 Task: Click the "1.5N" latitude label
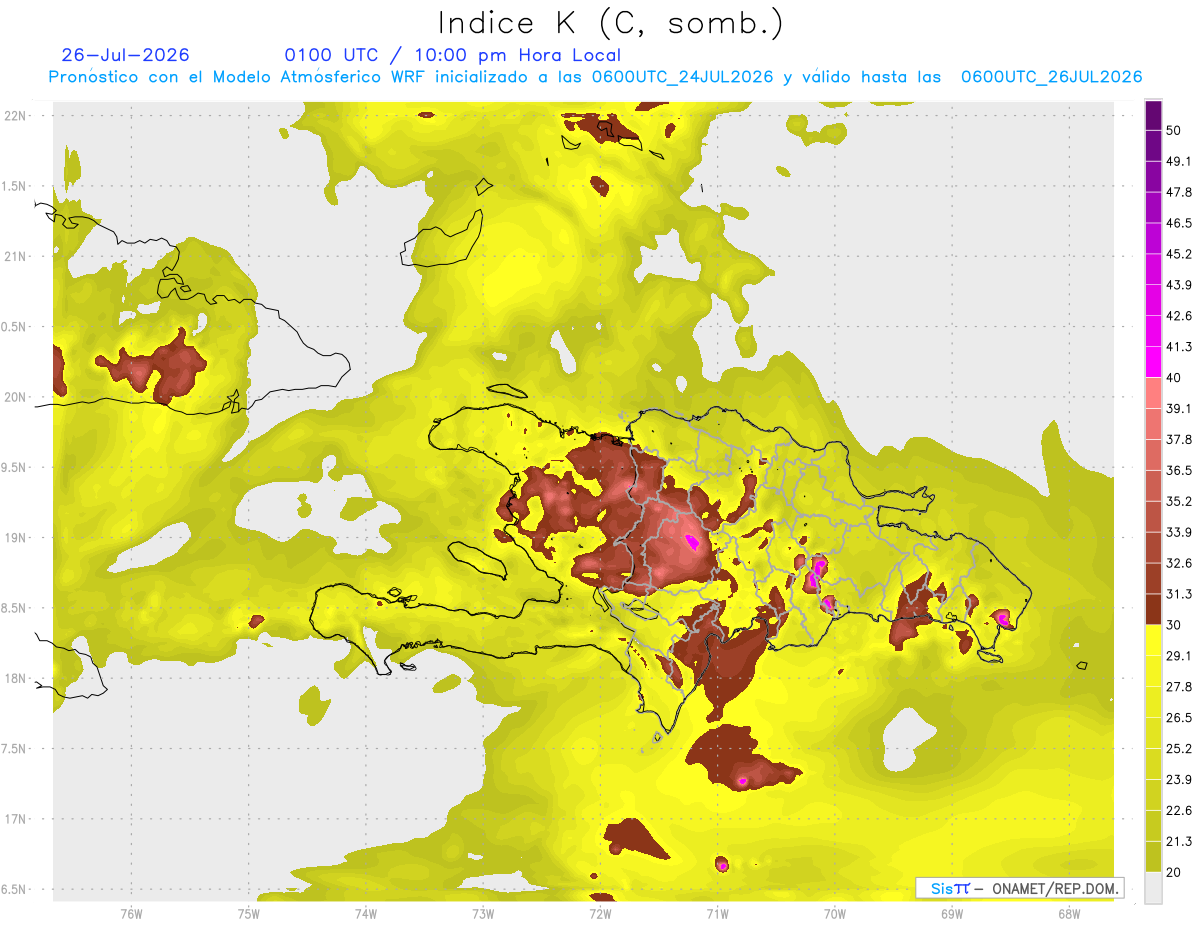(15, 186)
